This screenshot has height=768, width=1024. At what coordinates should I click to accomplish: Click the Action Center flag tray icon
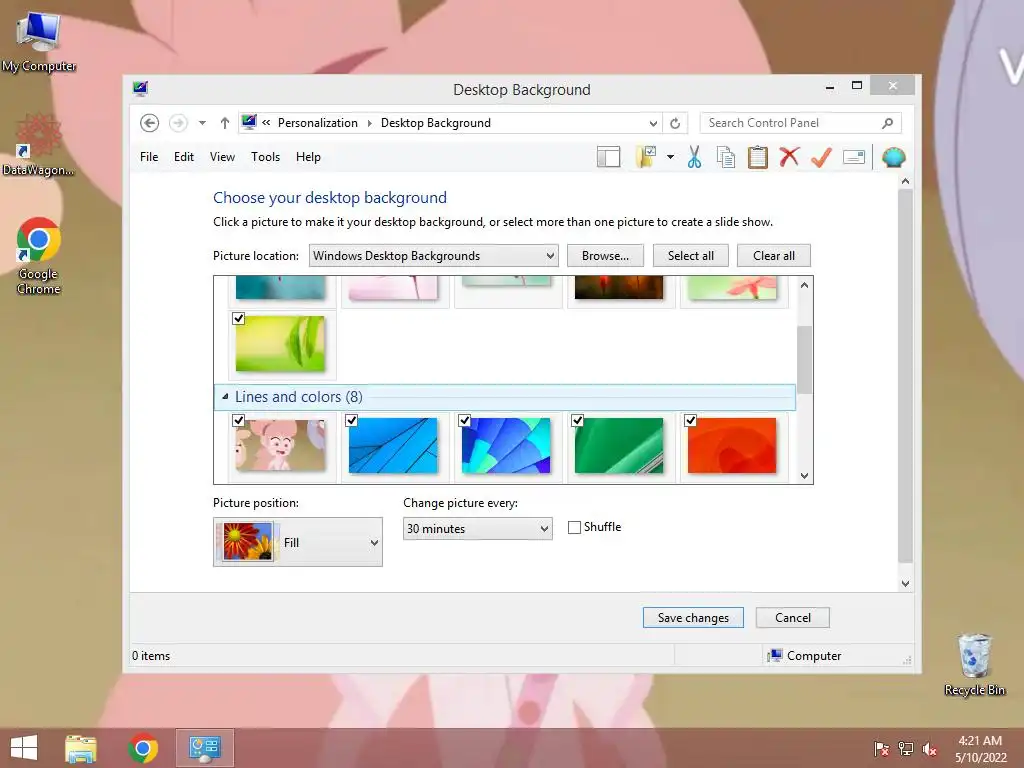point(882,749)
